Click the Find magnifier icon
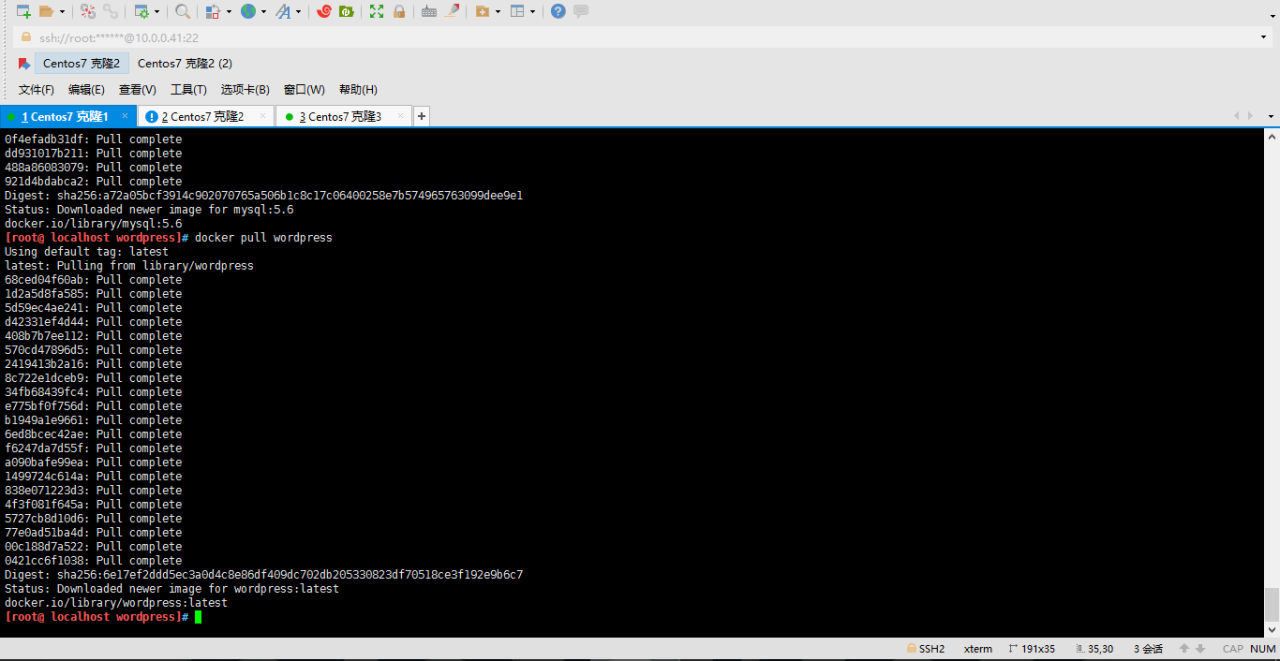Viewport: 1280px width, 661px height. (182, 11)
